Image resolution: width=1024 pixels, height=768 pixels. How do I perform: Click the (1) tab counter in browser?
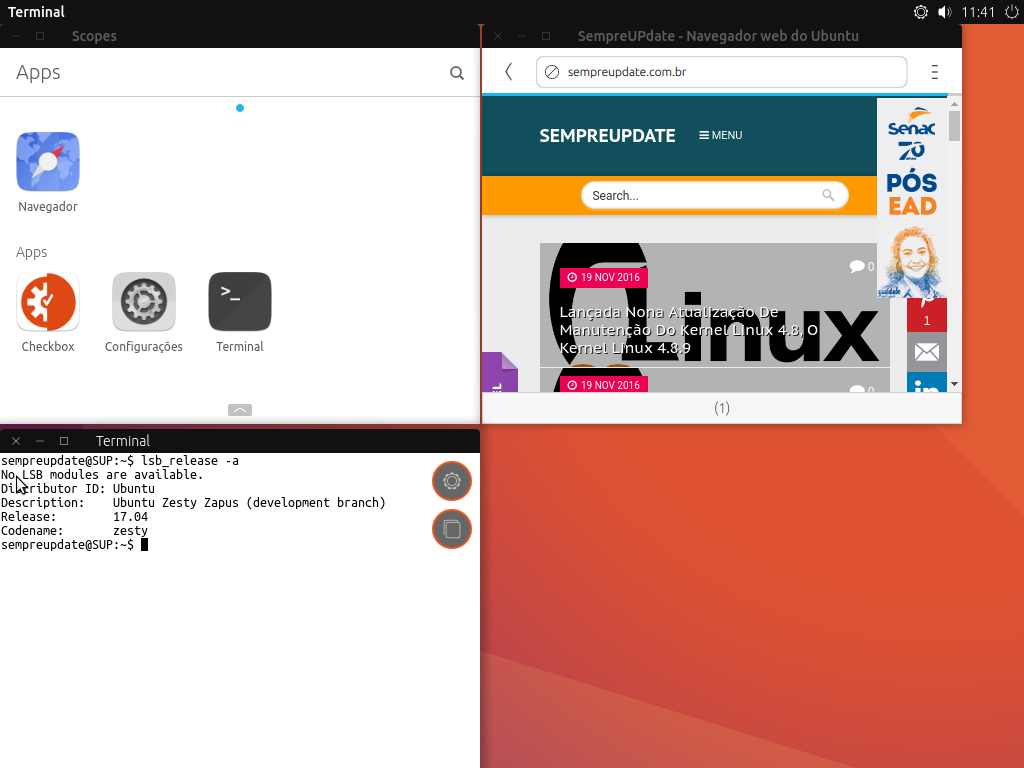[x=722, y=408]
